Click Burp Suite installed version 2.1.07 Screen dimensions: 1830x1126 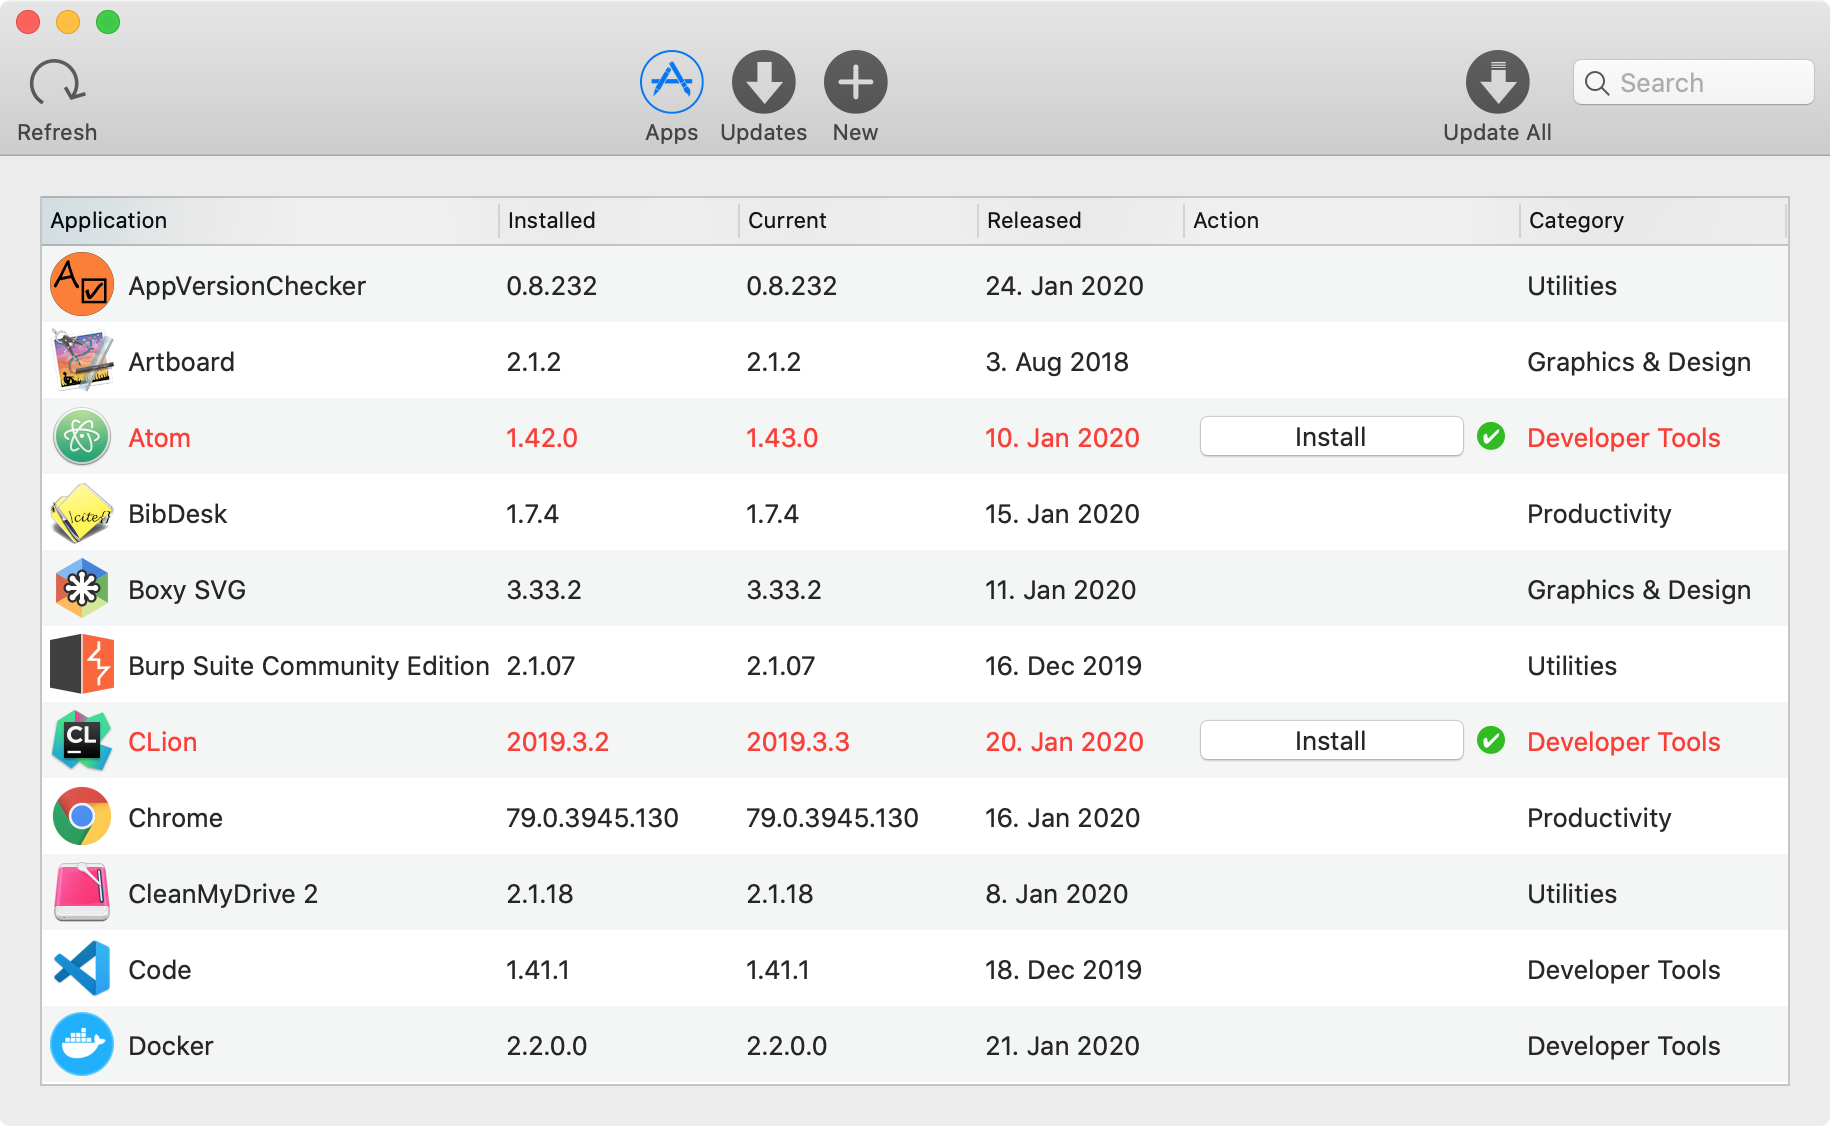click(541, 666)
